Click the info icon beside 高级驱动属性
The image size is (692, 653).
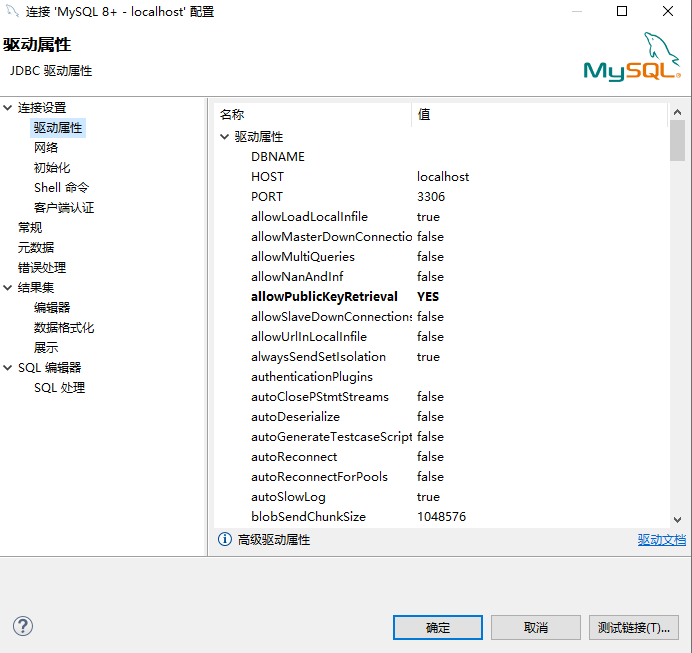225,539
